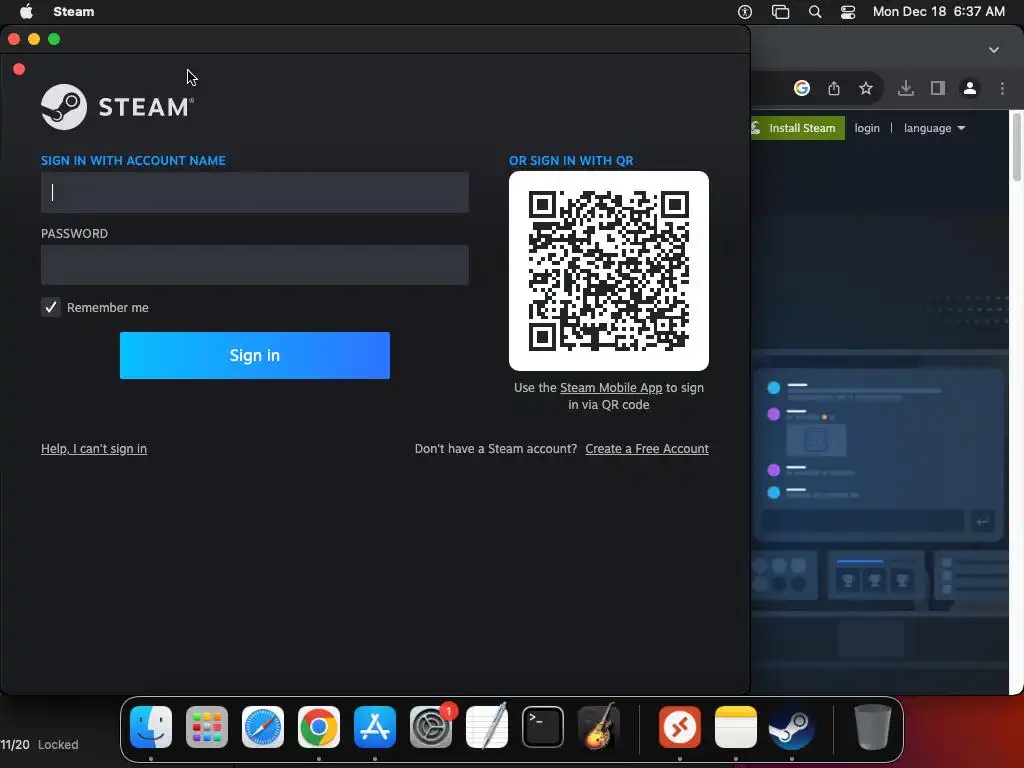1024x768 pixels.
Task: Open the Create a Free Account link
Action: click(647, 449)
